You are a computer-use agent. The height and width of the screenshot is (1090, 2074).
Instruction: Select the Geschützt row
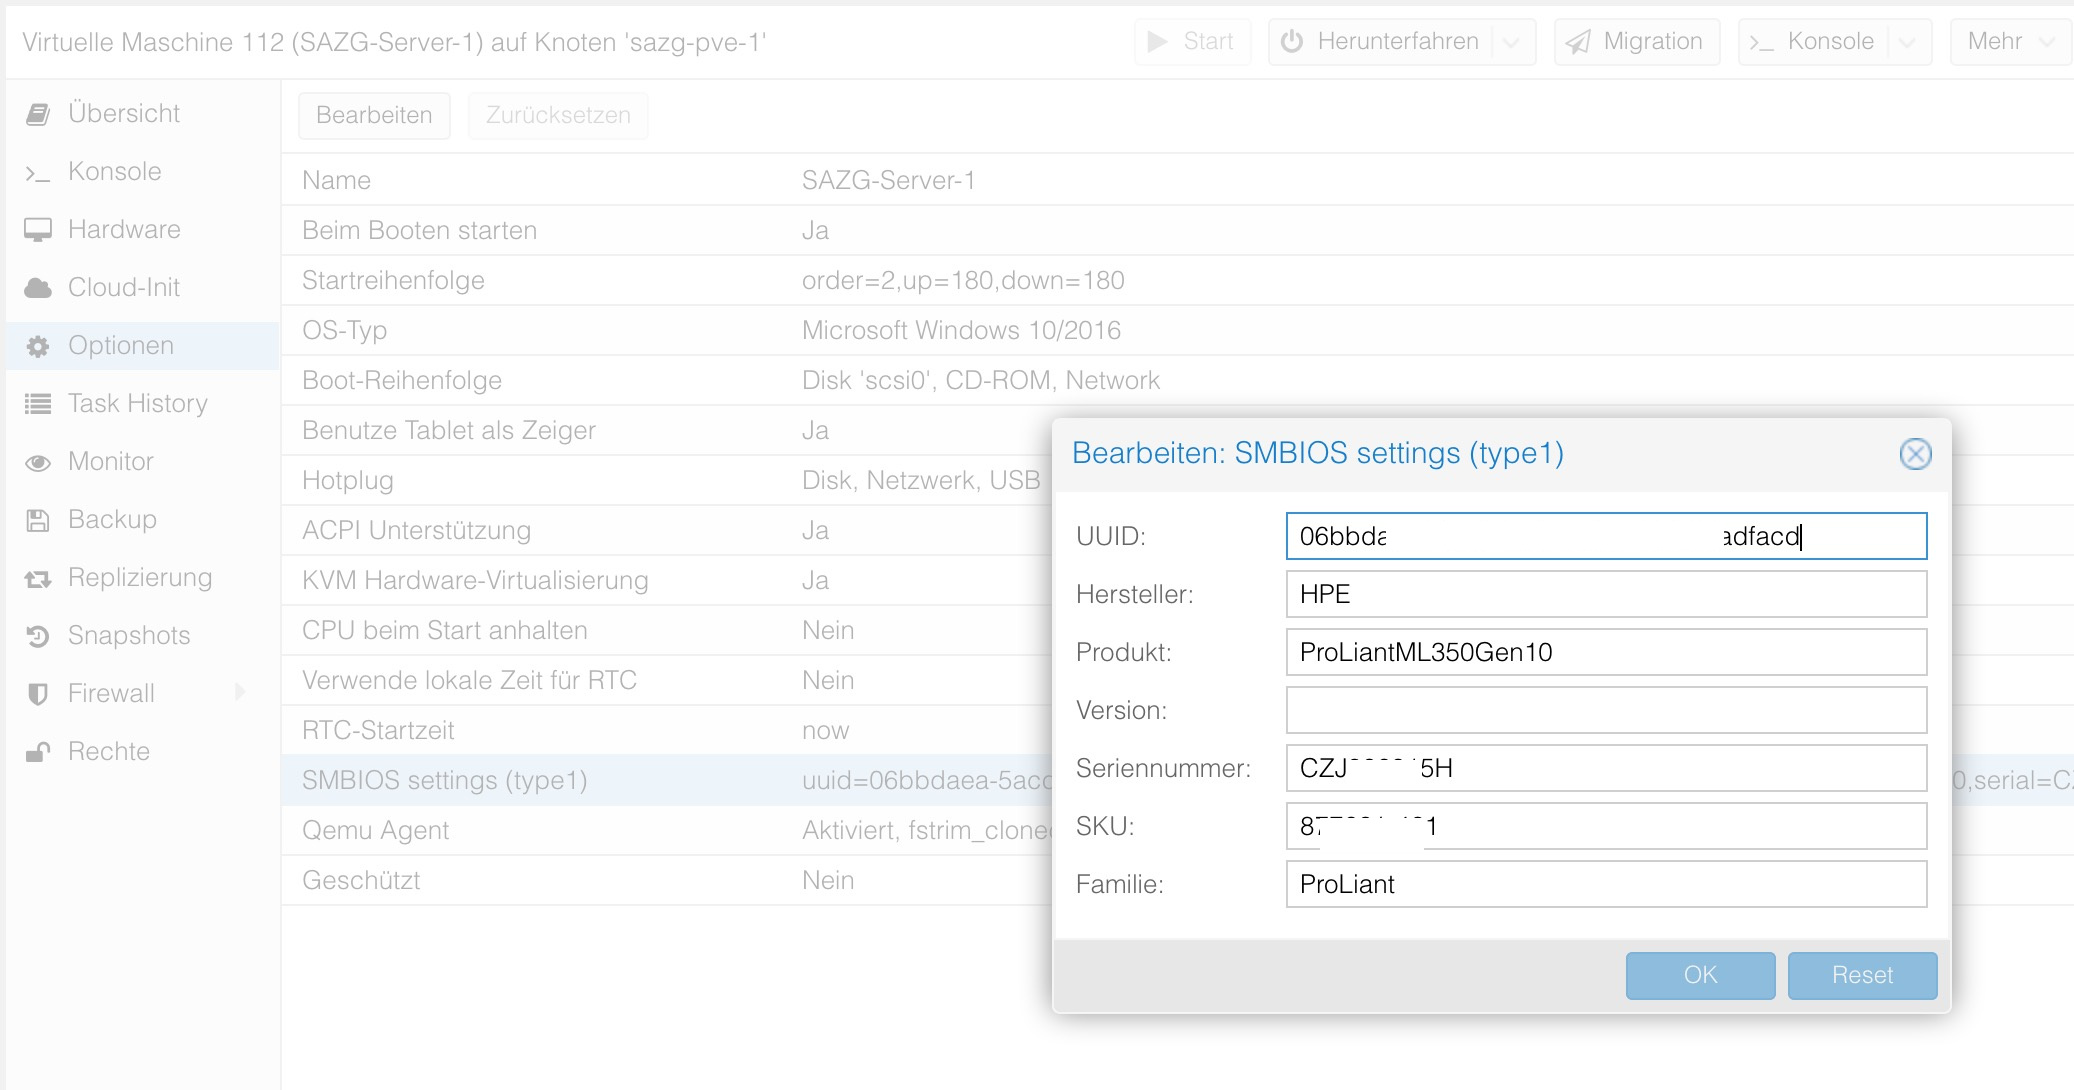point(666,880)
